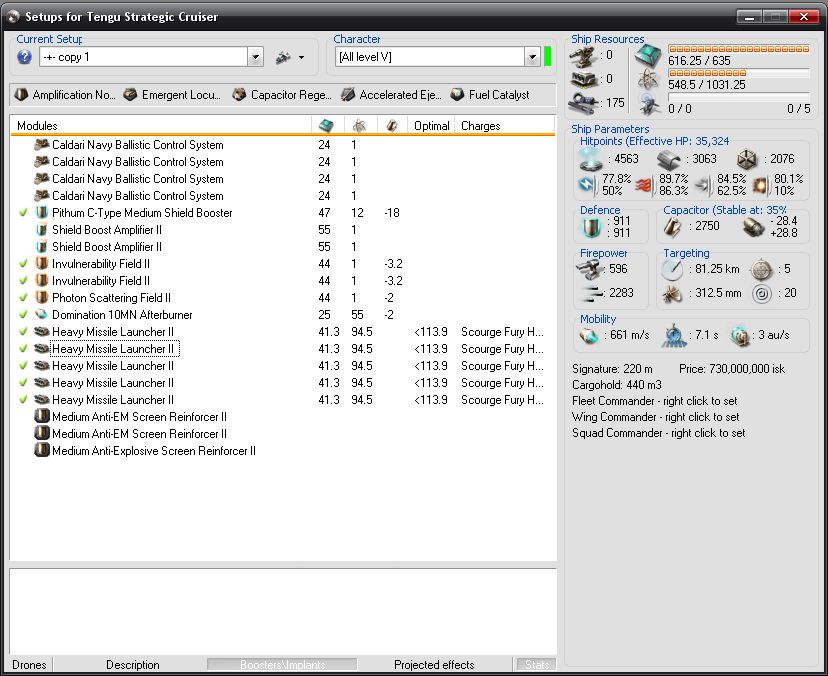This screenshot has width=828, height=676.
Task: Switch to the Drones tab
Action: 30,664
